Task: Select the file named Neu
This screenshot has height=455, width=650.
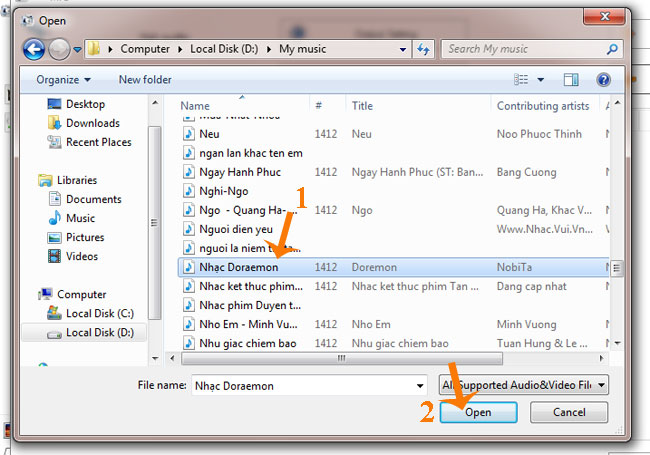Action: pyautogui.click(x=209, y=134)
